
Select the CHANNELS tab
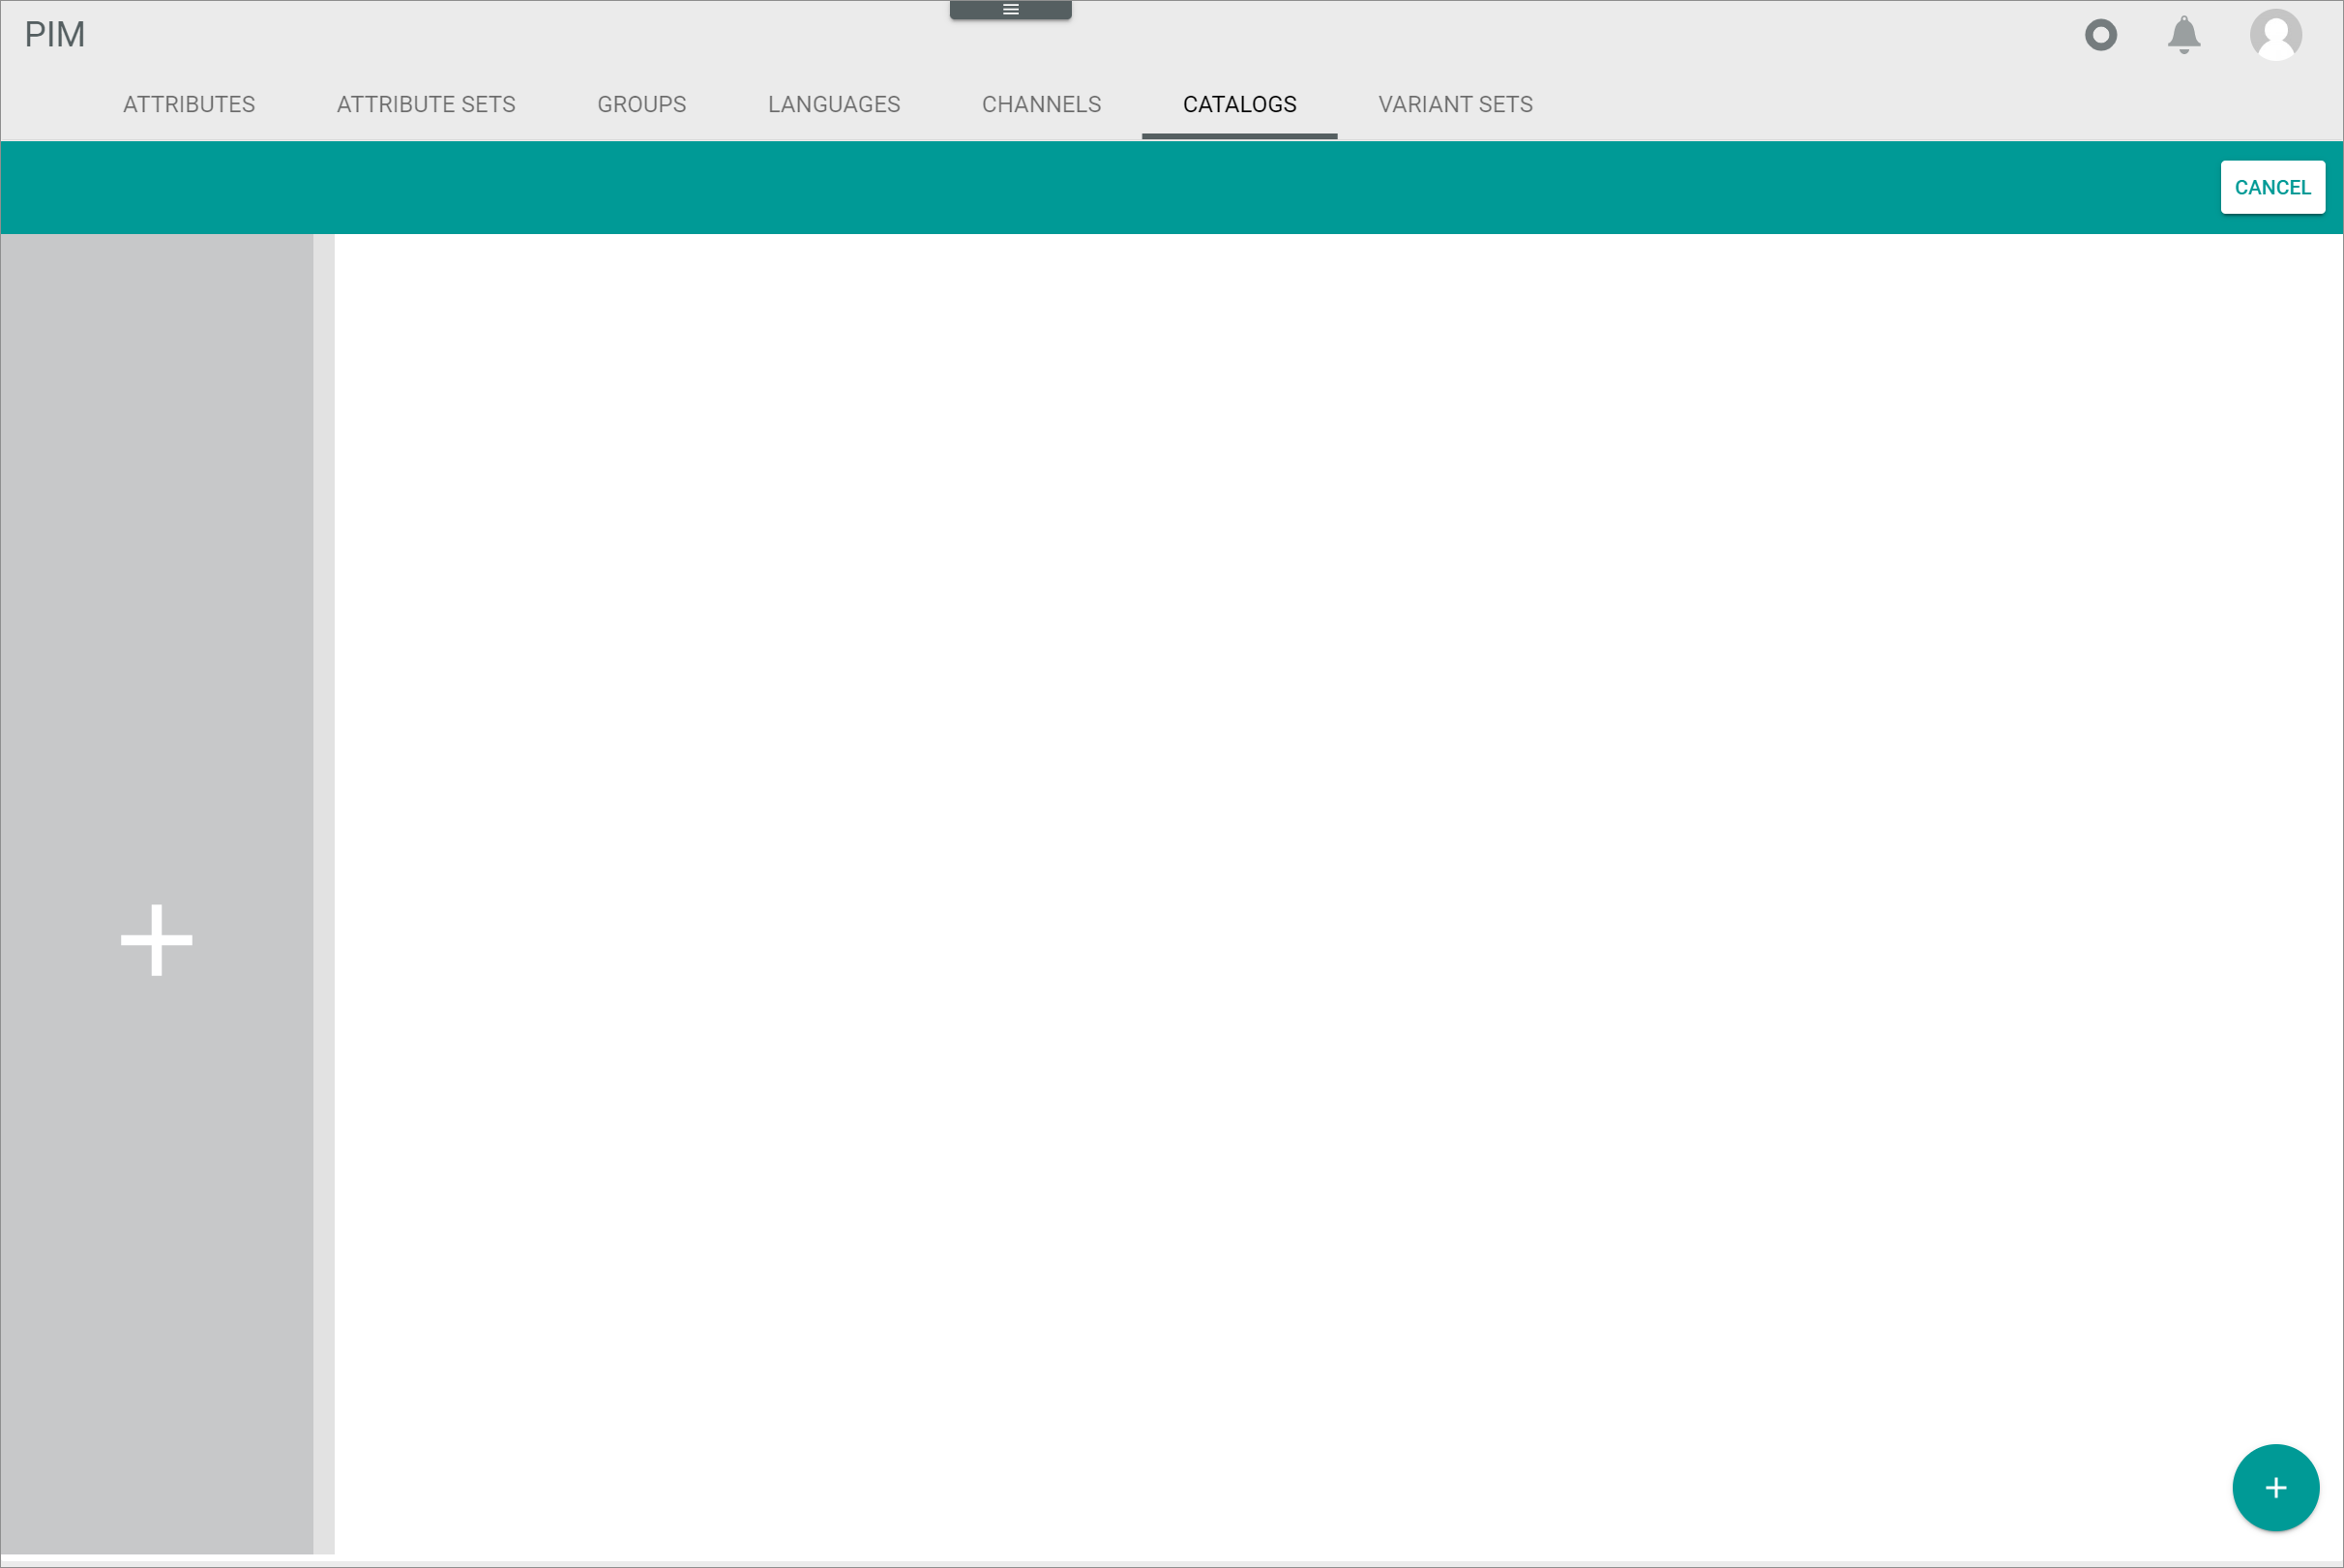click(1041, 104)
